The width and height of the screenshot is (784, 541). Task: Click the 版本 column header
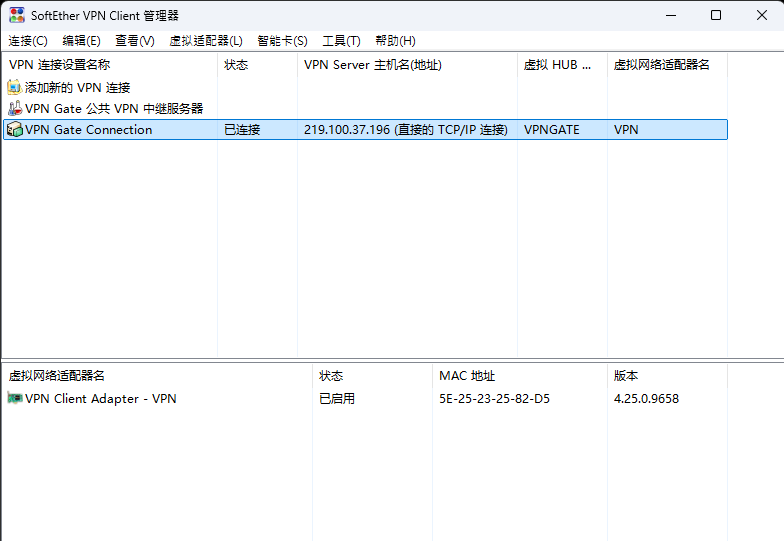pos(626,376)
